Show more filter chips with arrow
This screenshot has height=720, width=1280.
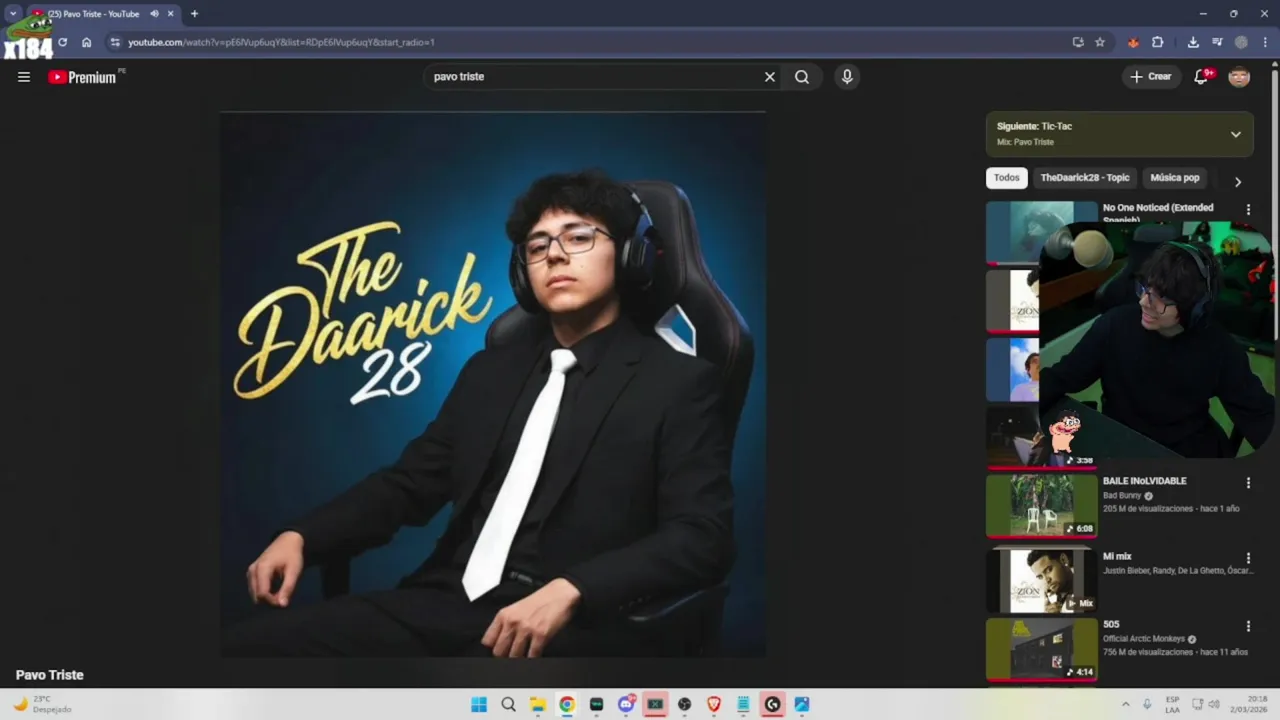coord(1237,181)
